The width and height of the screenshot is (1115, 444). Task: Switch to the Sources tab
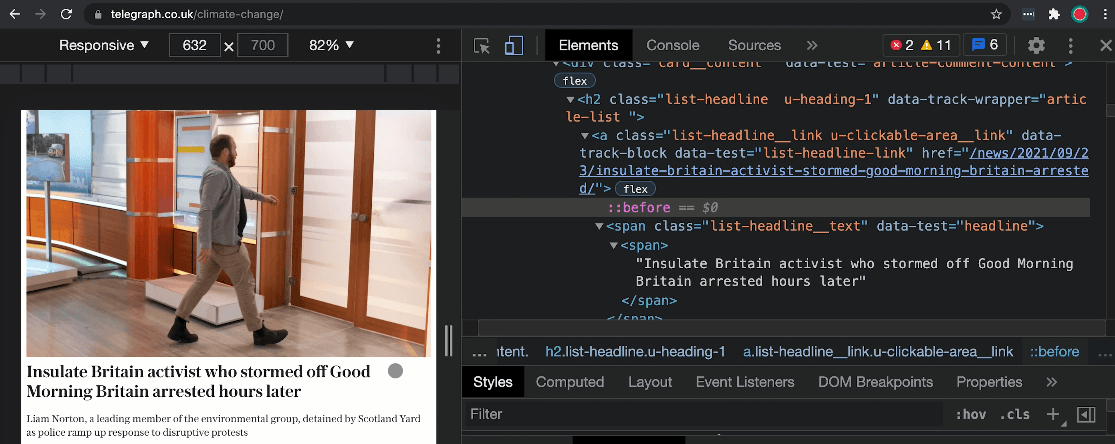(754, 46)
